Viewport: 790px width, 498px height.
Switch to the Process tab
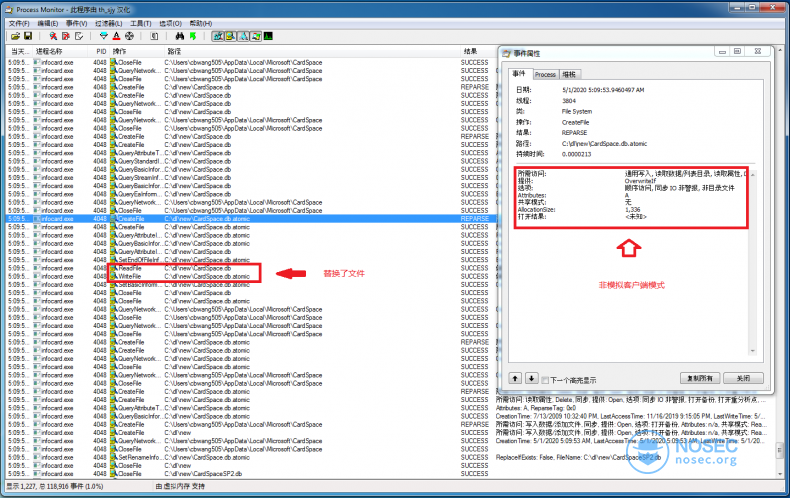(545, 75)
